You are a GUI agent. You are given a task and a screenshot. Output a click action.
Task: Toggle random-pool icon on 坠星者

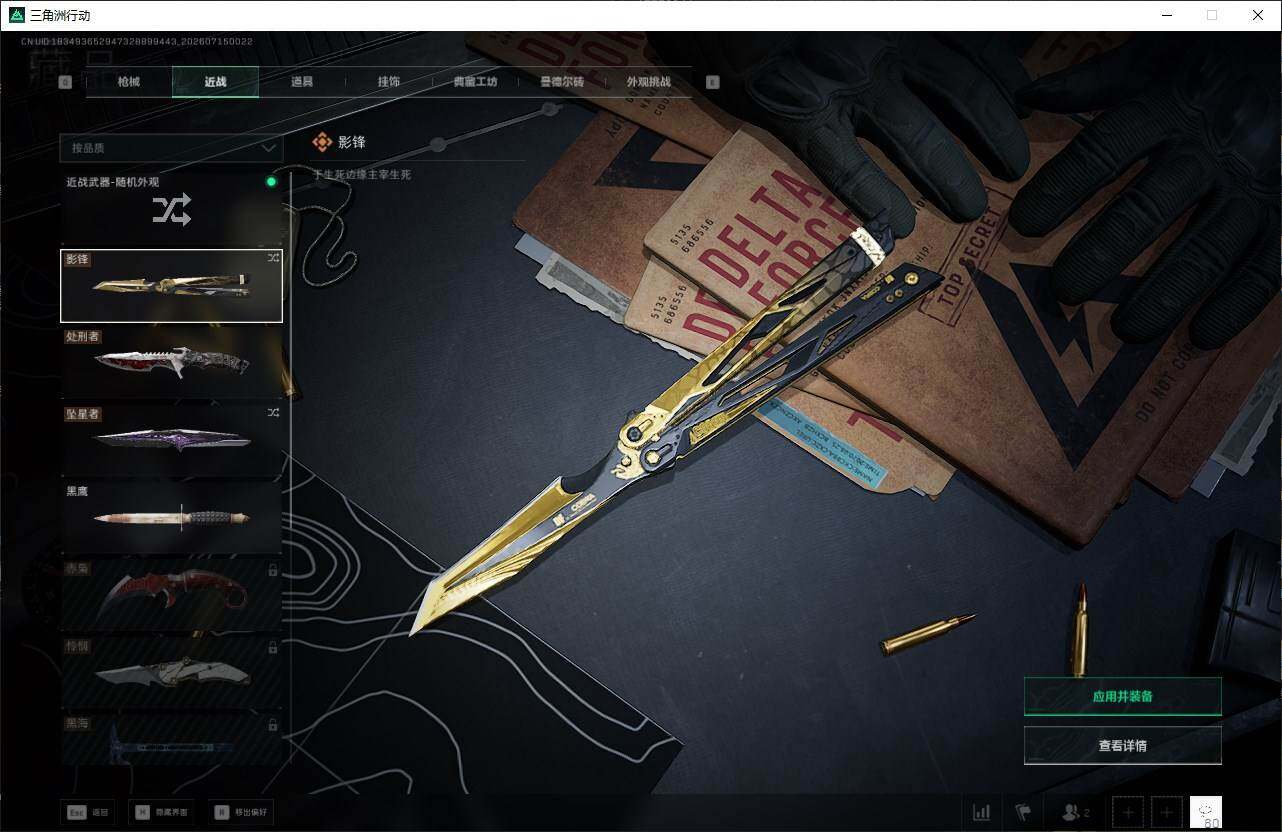point(273,412)
